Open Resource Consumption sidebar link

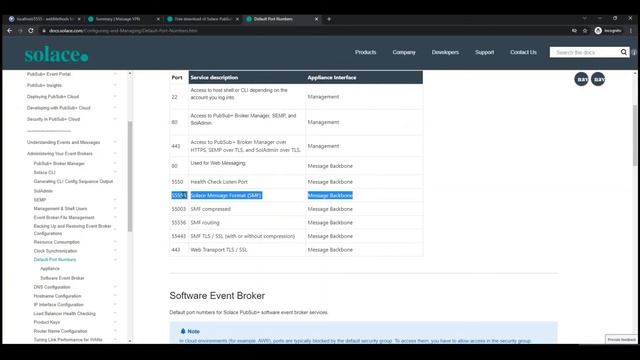point(57,242)
